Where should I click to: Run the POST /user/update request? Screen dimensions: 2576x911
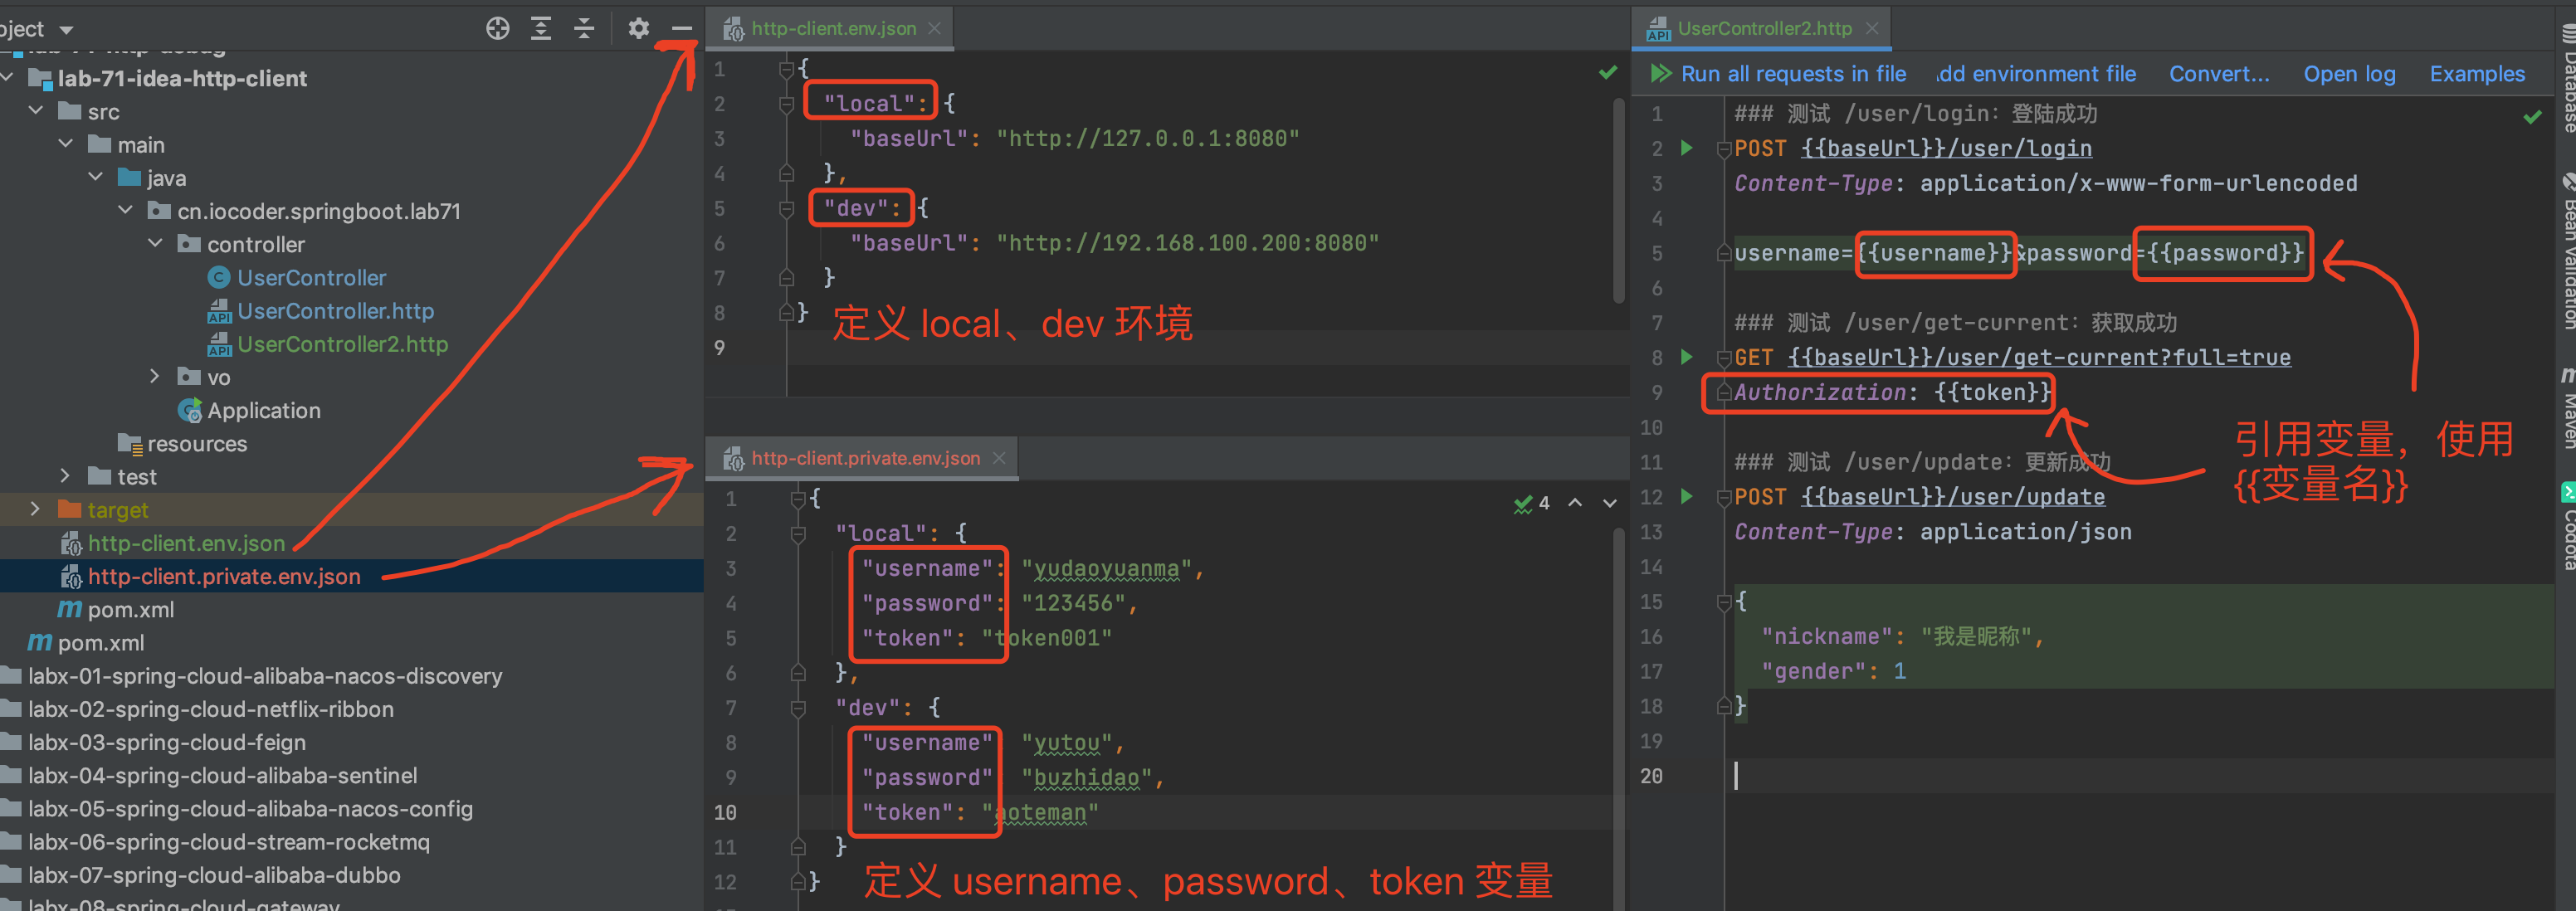coord(1687,496)
